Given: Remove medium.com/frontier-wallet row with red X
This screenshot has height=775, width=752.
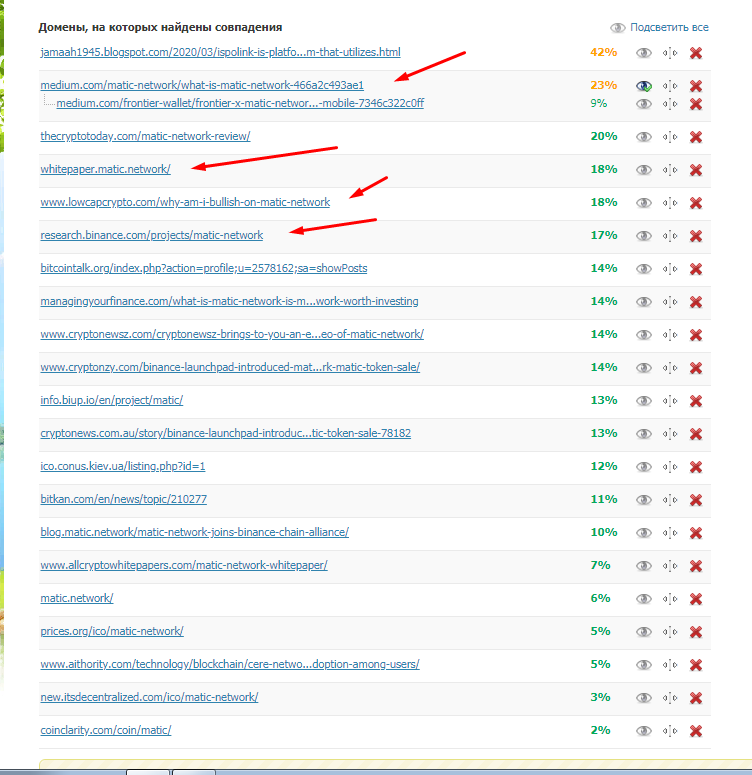Looking at the screenshot, I should coord(696,104).
